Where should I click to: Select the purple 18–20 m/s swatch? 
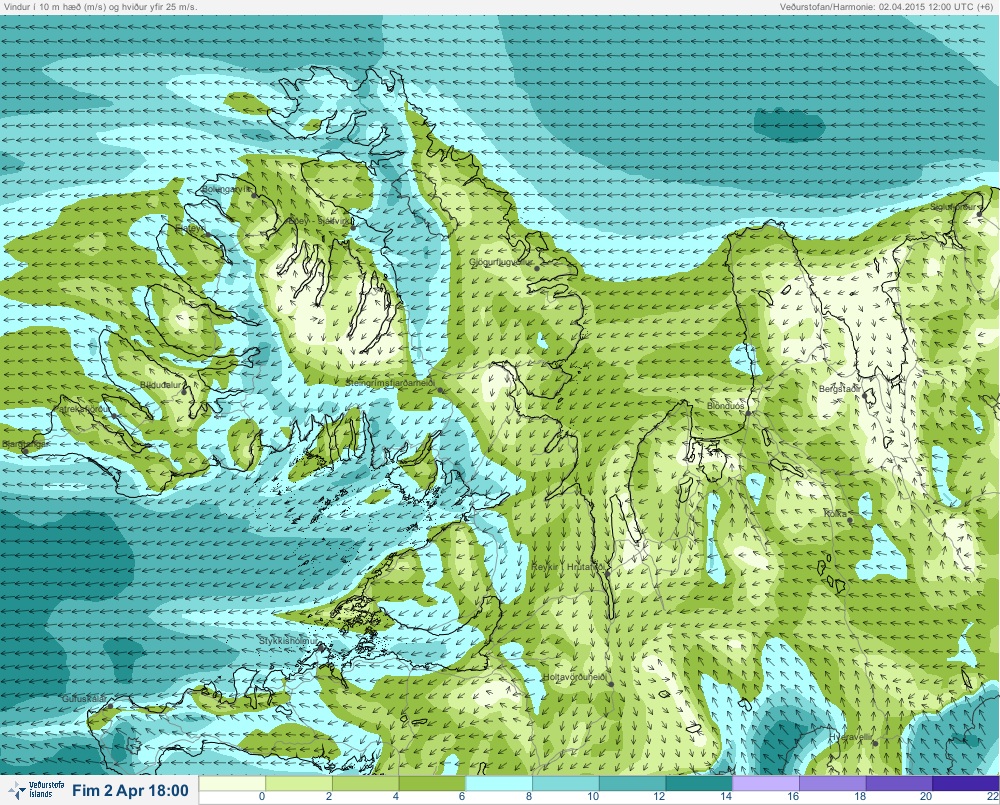point(899,783)
